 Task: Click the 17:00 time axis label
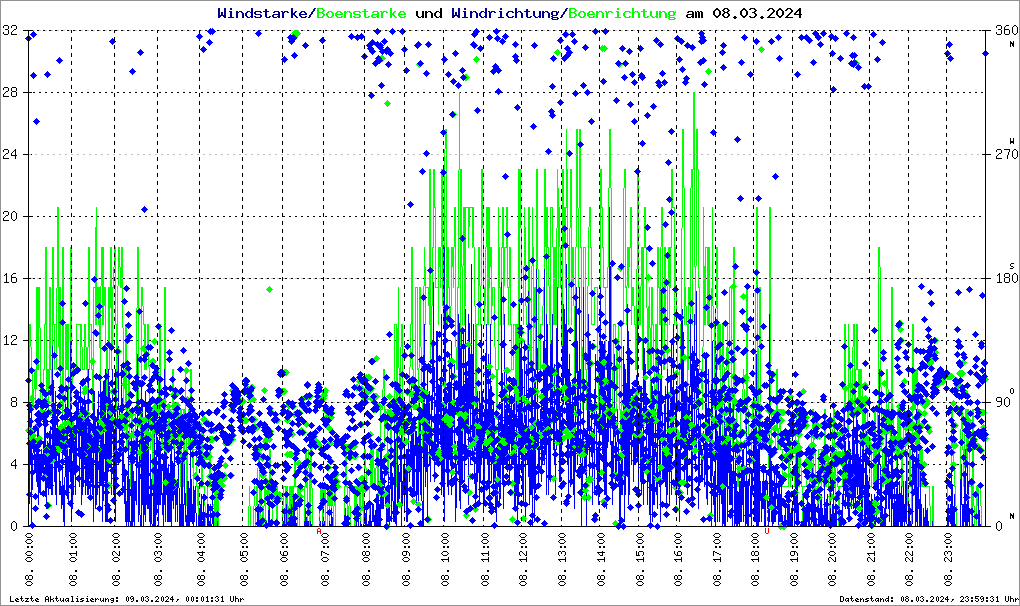coord(717,559)
